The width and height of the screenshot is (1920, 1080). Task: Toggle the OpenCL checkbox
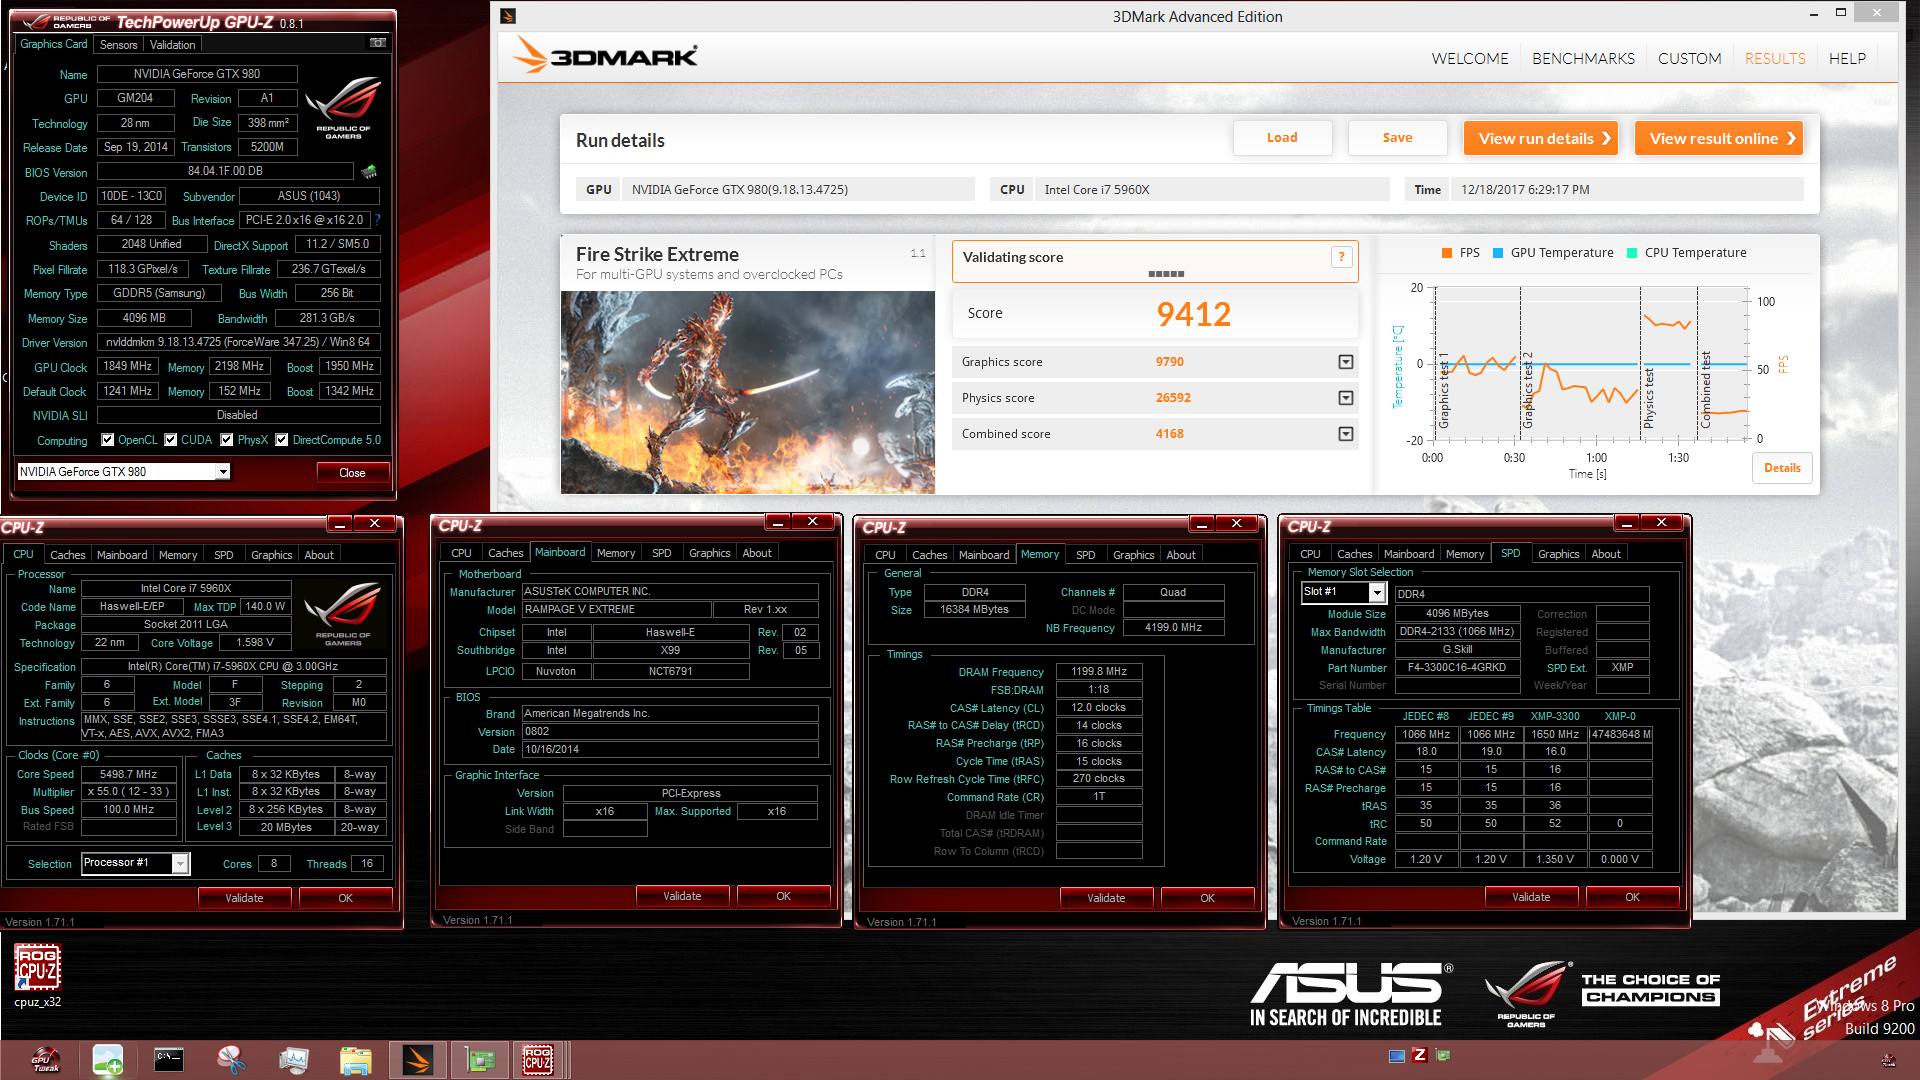pos(108,440)
